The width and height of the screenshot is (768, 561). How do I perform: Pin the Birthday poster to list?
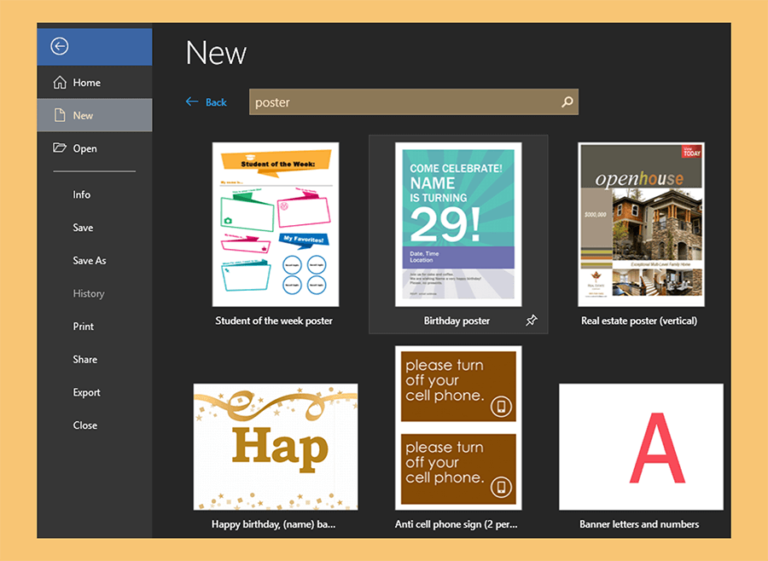tap(531, 320)
